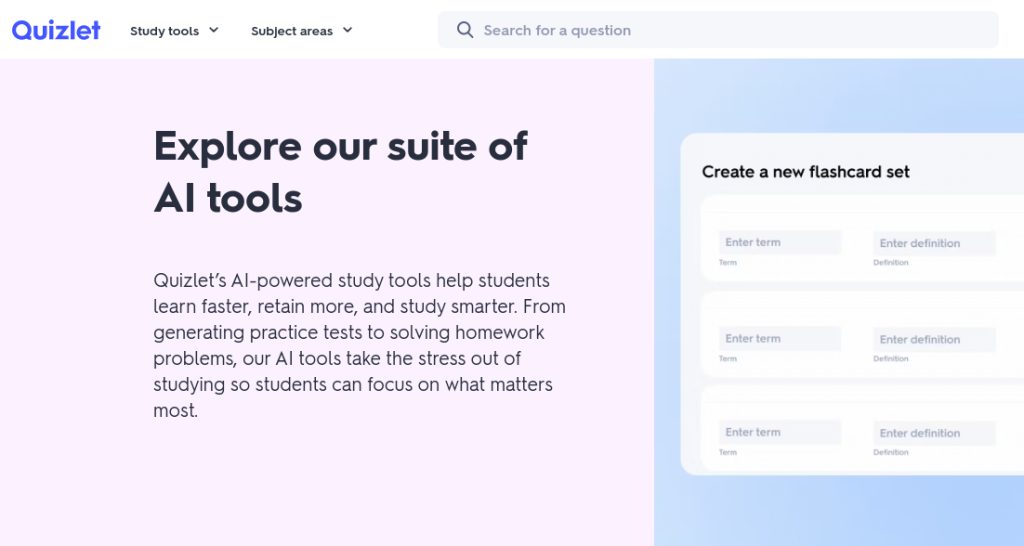Screen dimensions: 1024x546
Task: Click the 'Create a new flashcard set' title
Action: [805, 171]
